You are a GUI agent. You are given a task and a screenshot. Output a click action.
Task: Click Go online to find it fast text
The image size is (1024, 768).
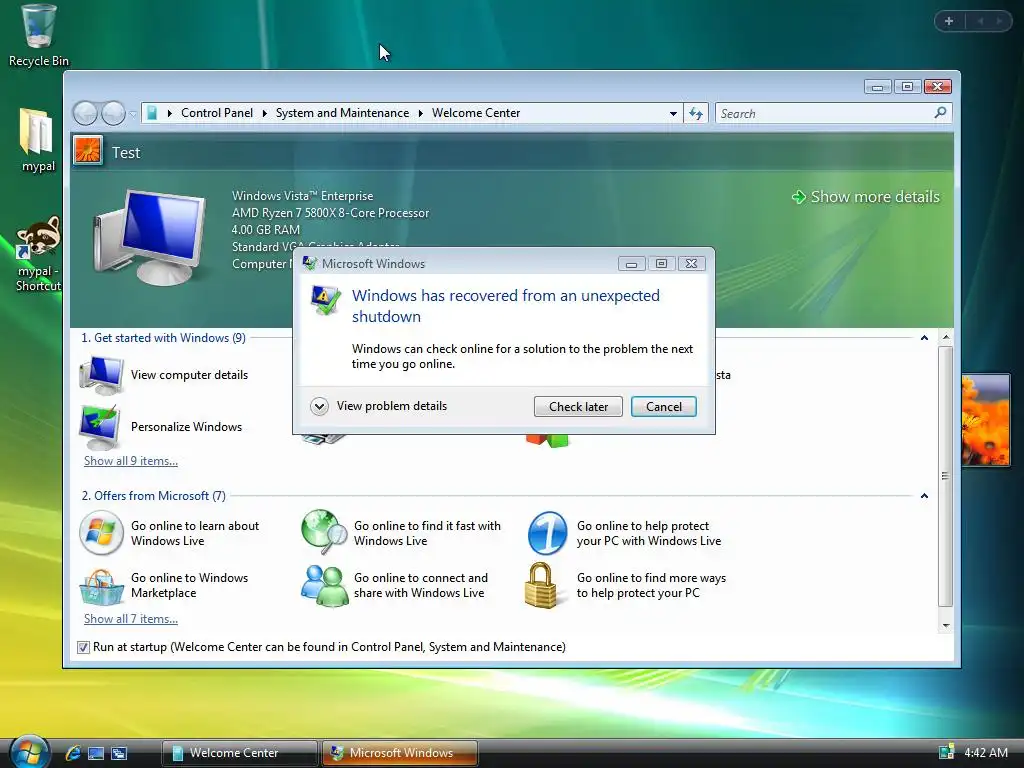427,533
